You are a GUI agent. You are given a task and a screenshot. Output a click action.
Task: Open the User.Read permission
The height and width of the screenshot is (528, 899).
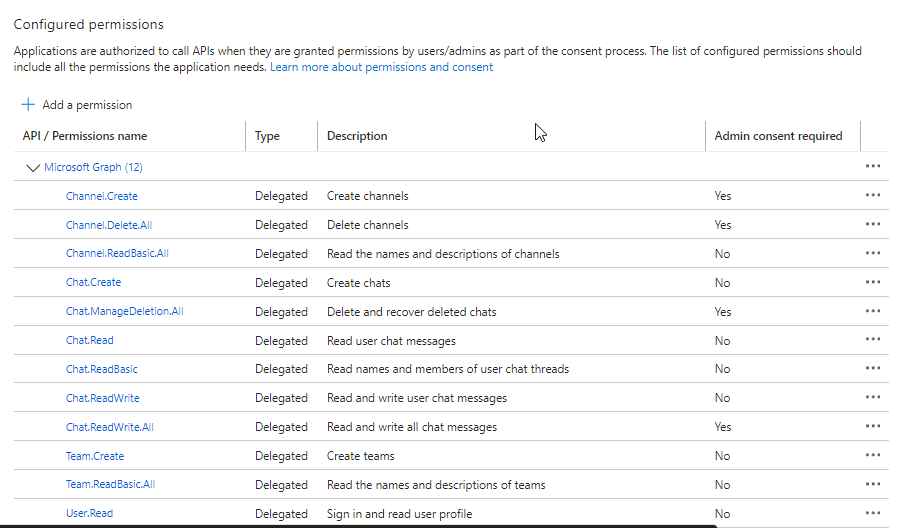[x=89, y=513]
